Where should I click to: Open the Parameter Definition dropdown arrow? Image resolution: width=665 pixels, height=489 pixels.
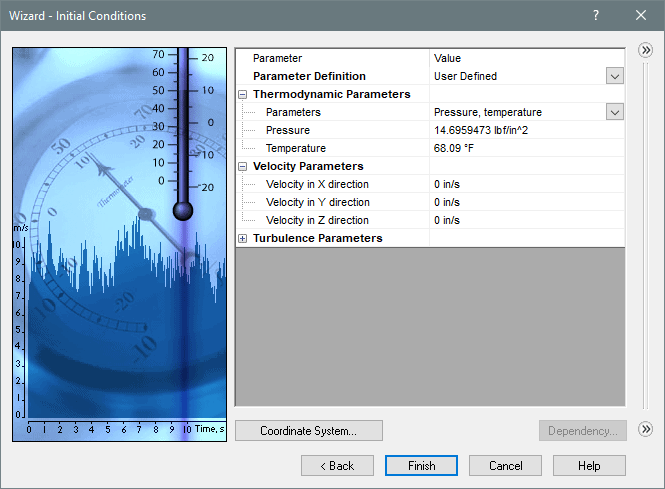coord(615,76)
